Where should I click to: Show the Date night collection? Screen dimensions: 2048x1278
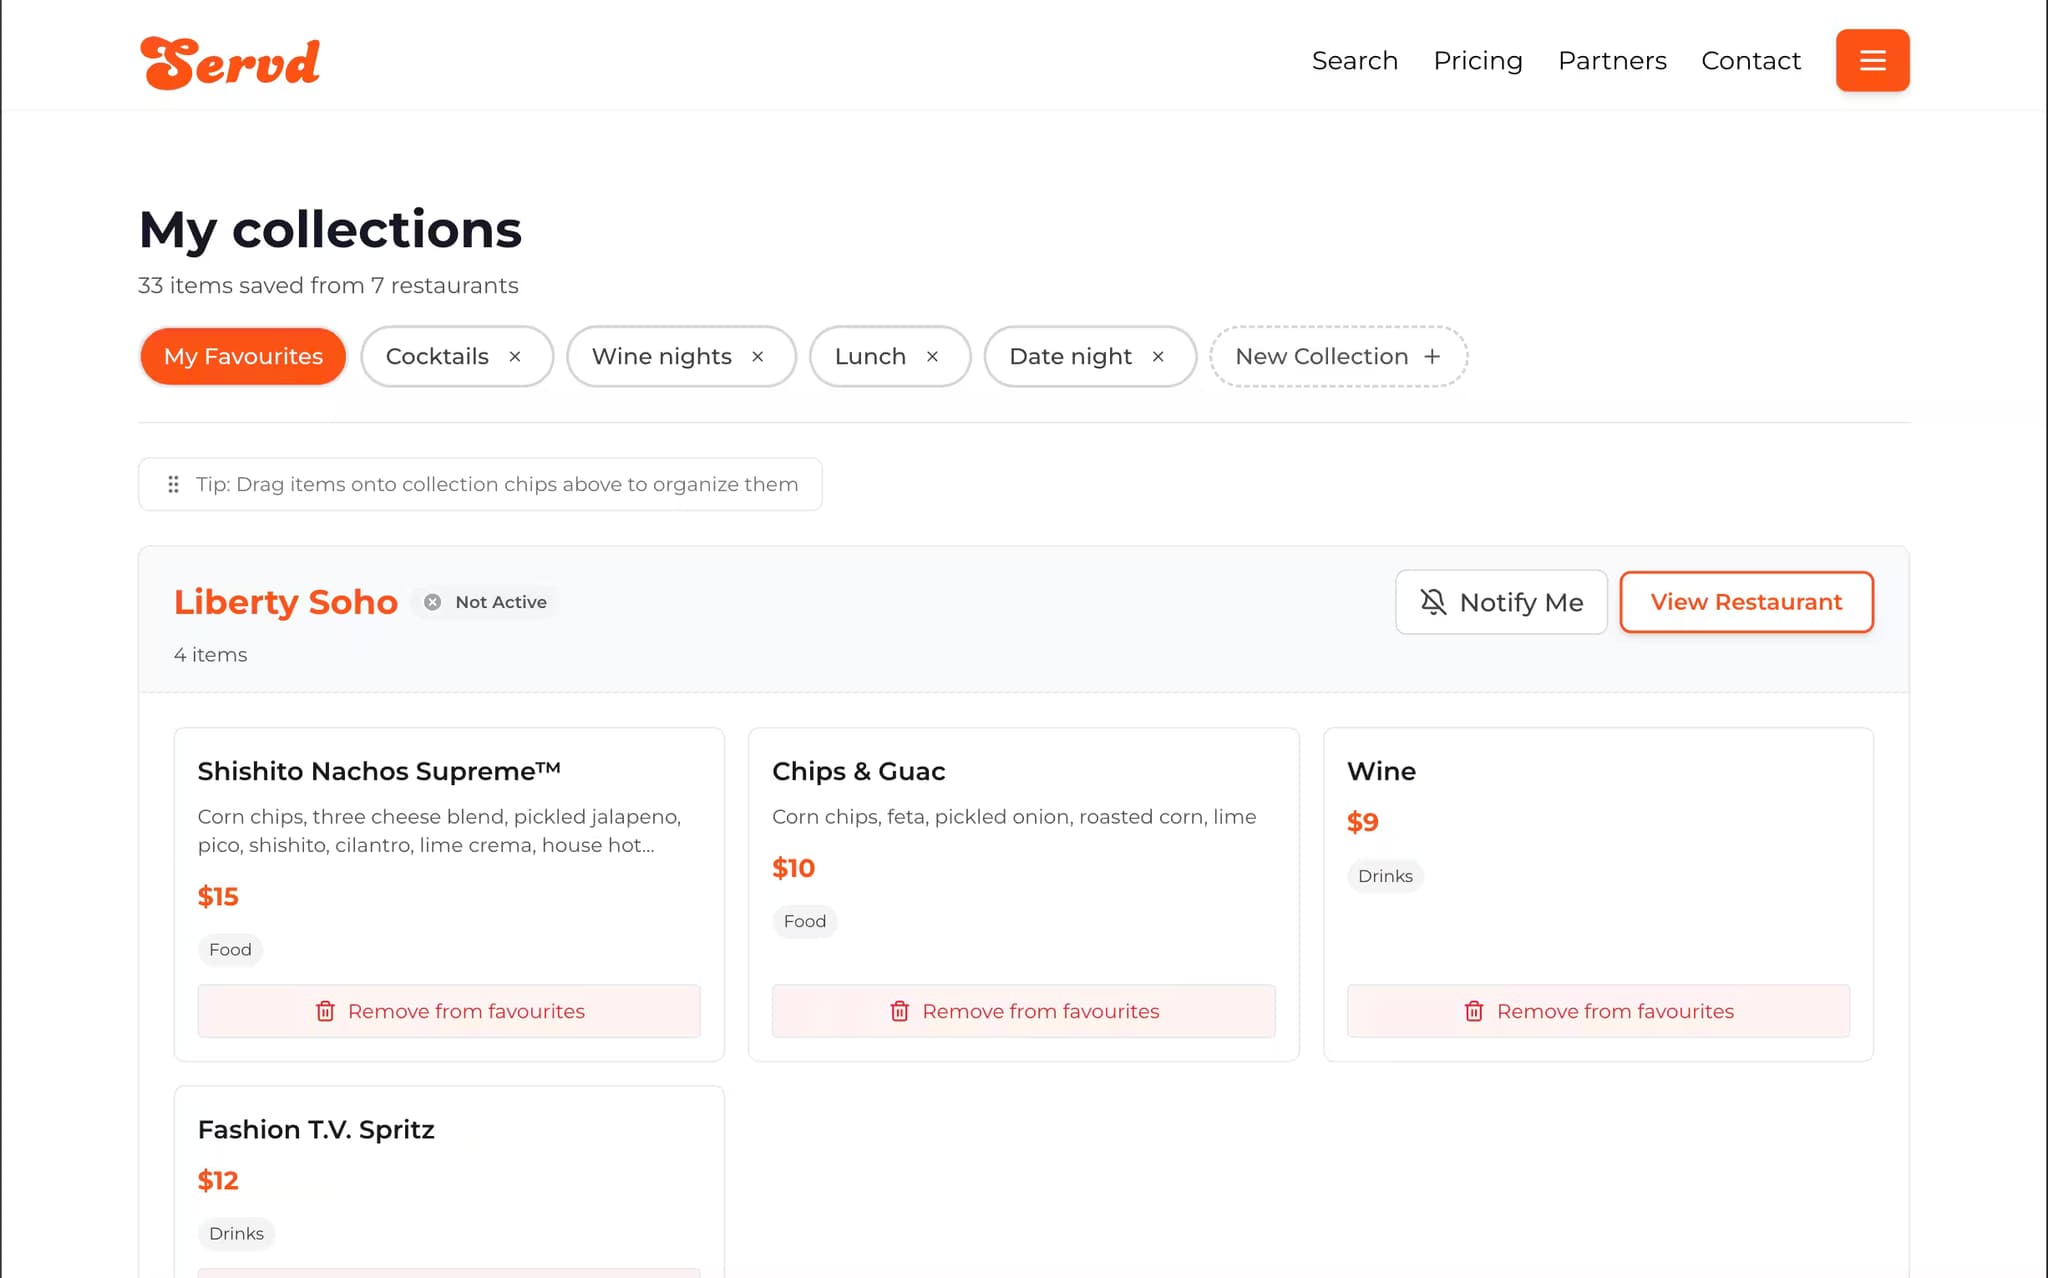[x=1071, y=357]
